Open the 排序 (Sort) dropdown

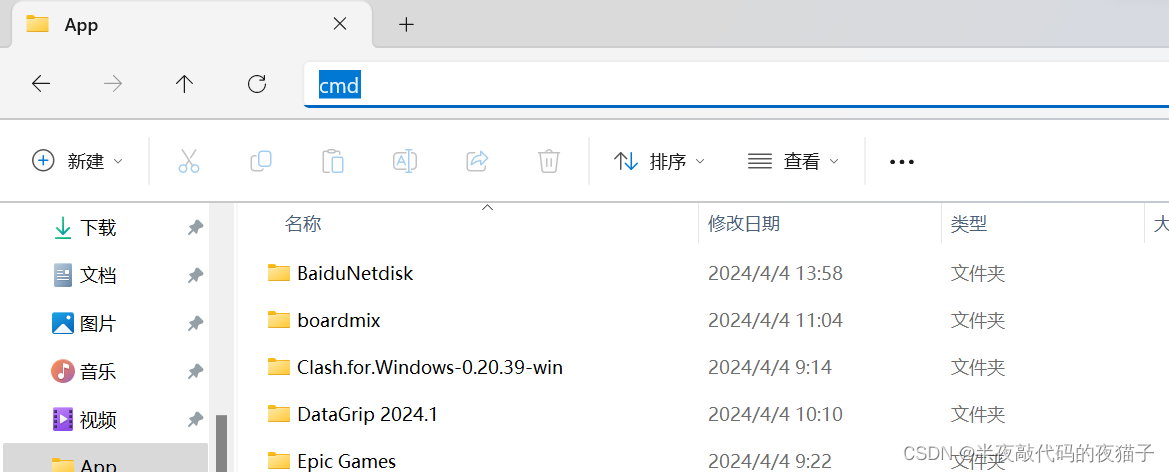click(659, 161)
